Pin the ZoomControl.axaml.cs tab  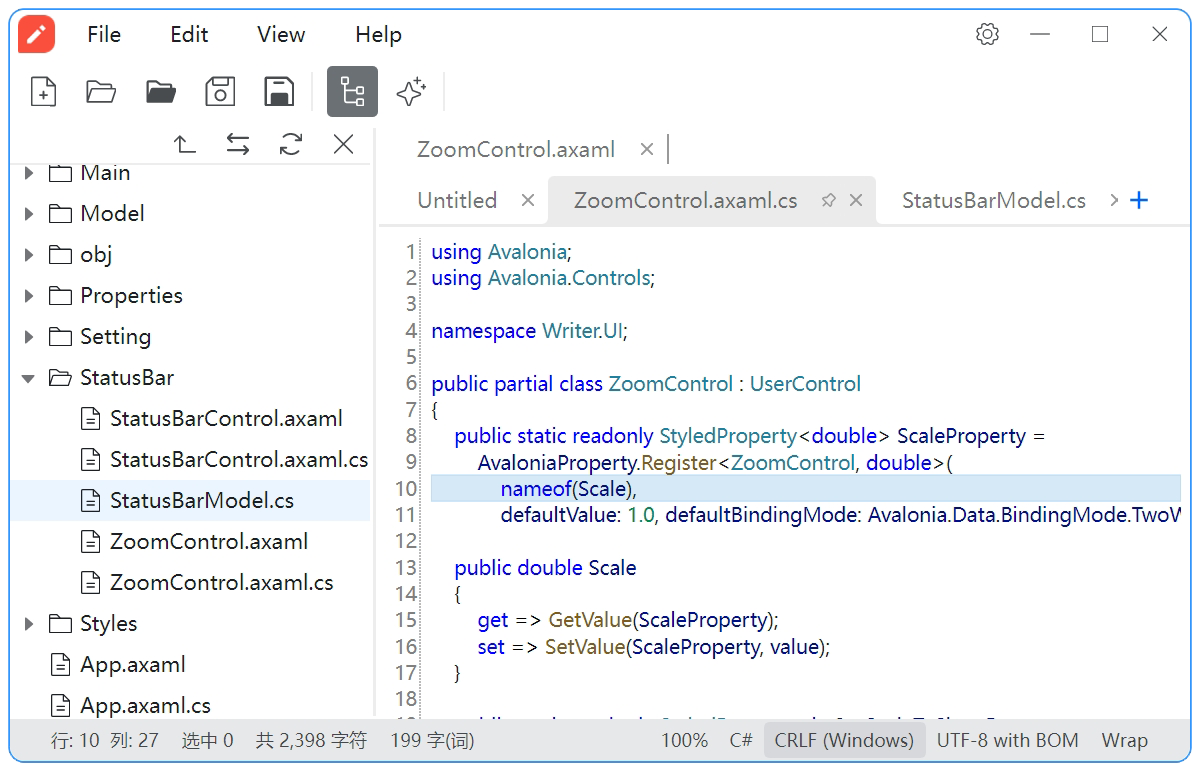click(x=828, y=200)
